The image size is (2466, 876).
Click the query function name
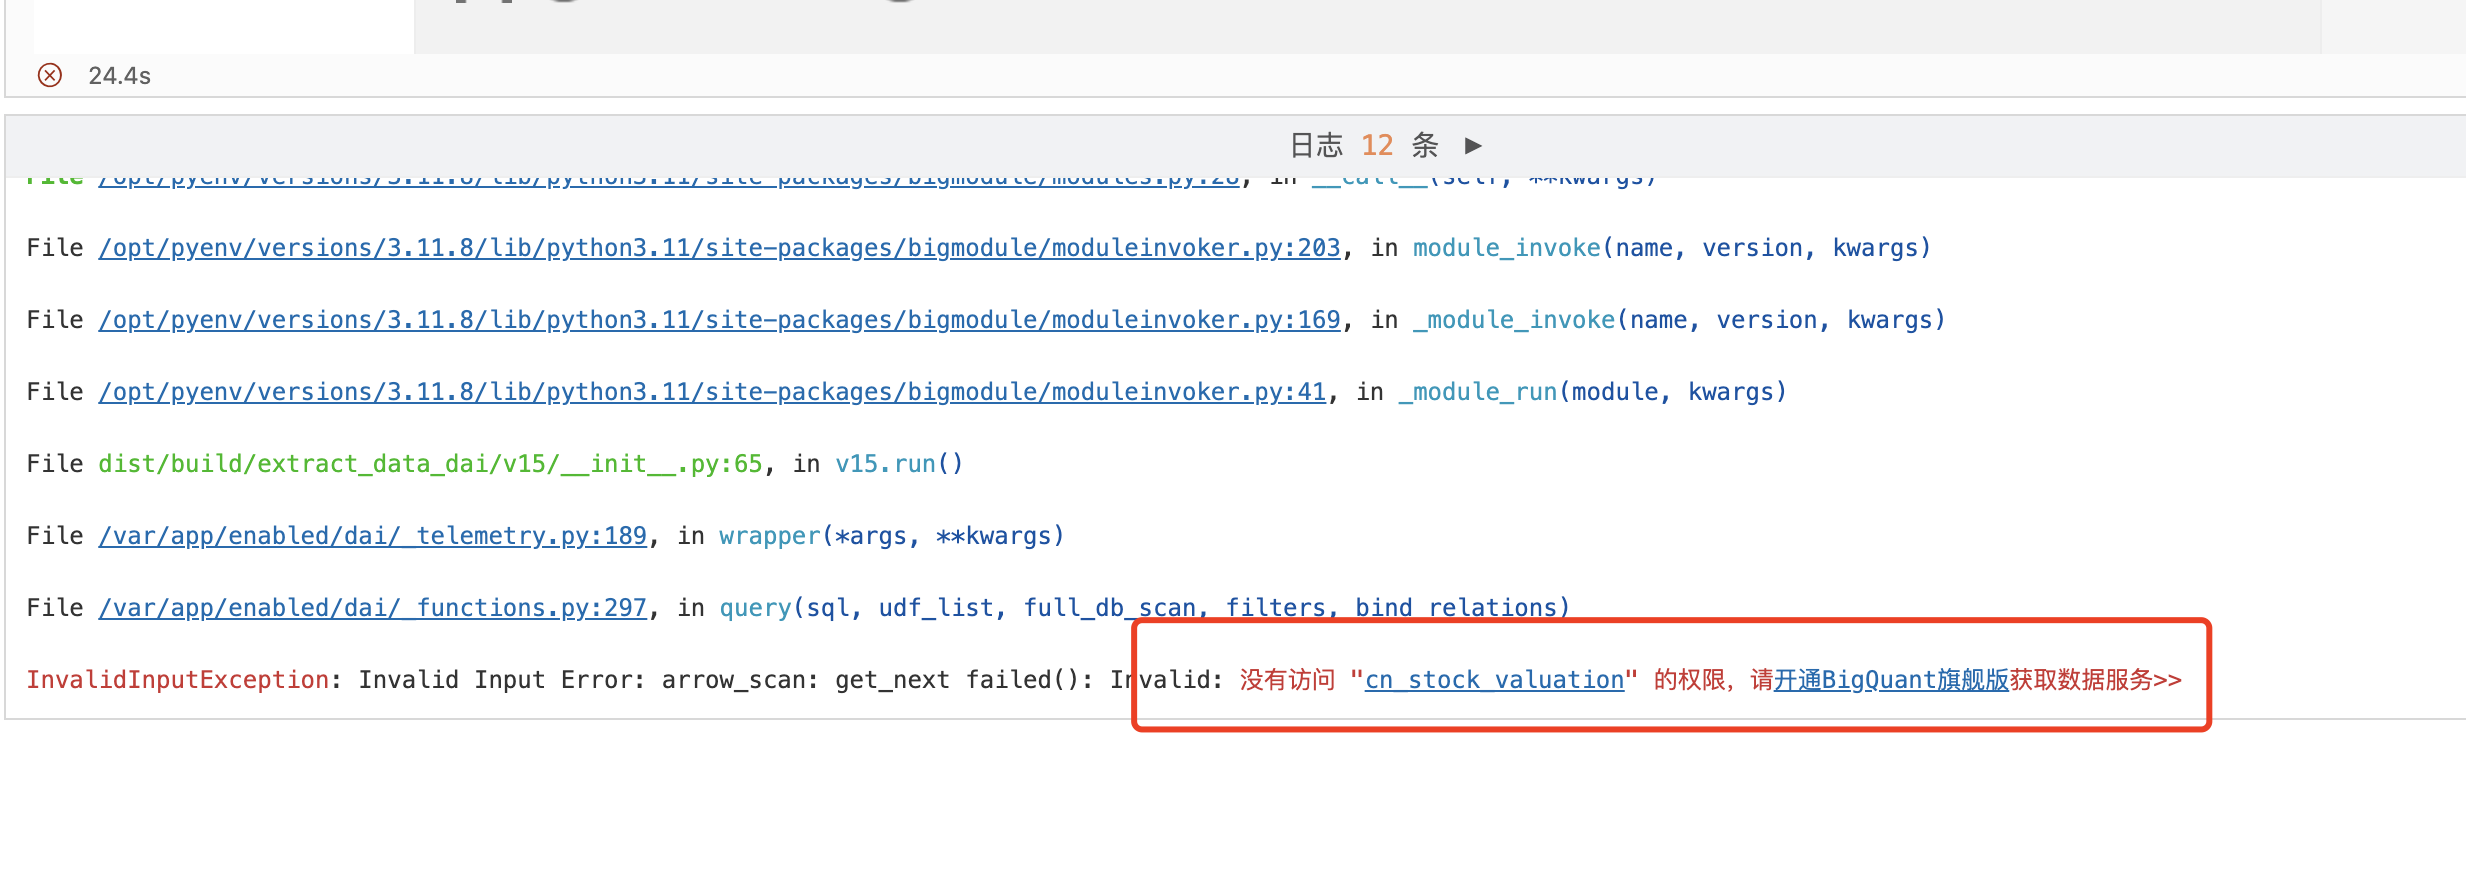coord(755,608)
